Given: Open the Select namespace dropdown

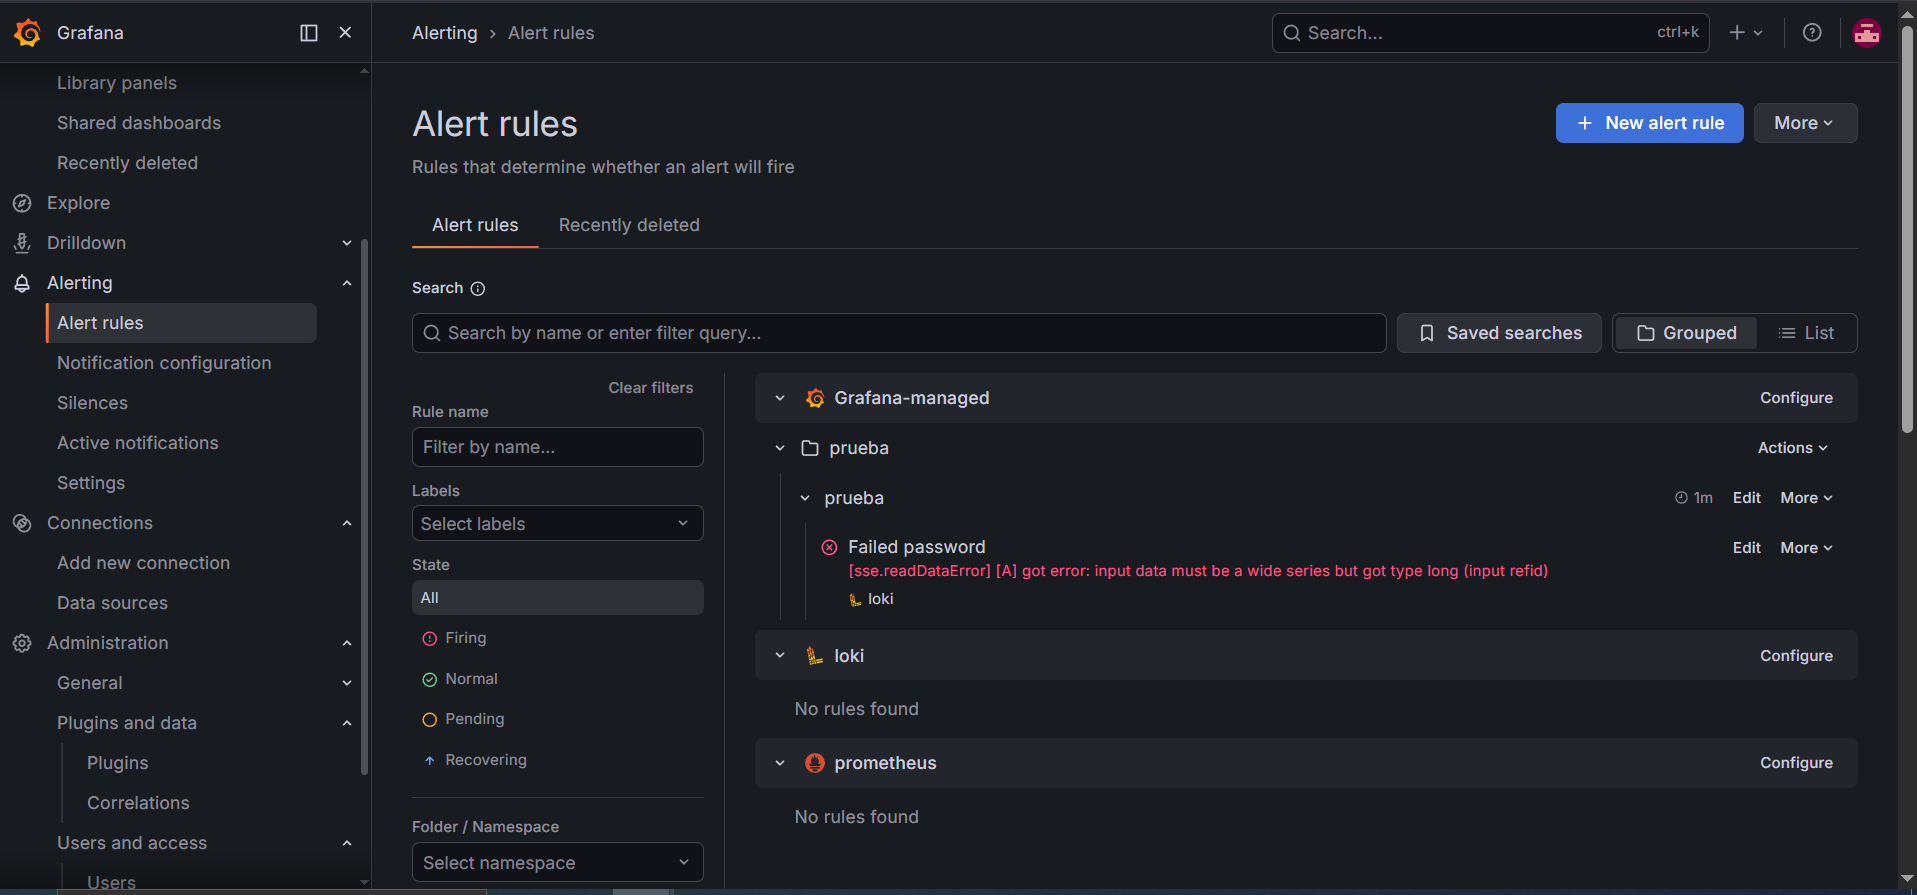Looking at the screenshot, I should tap(557, 862).
